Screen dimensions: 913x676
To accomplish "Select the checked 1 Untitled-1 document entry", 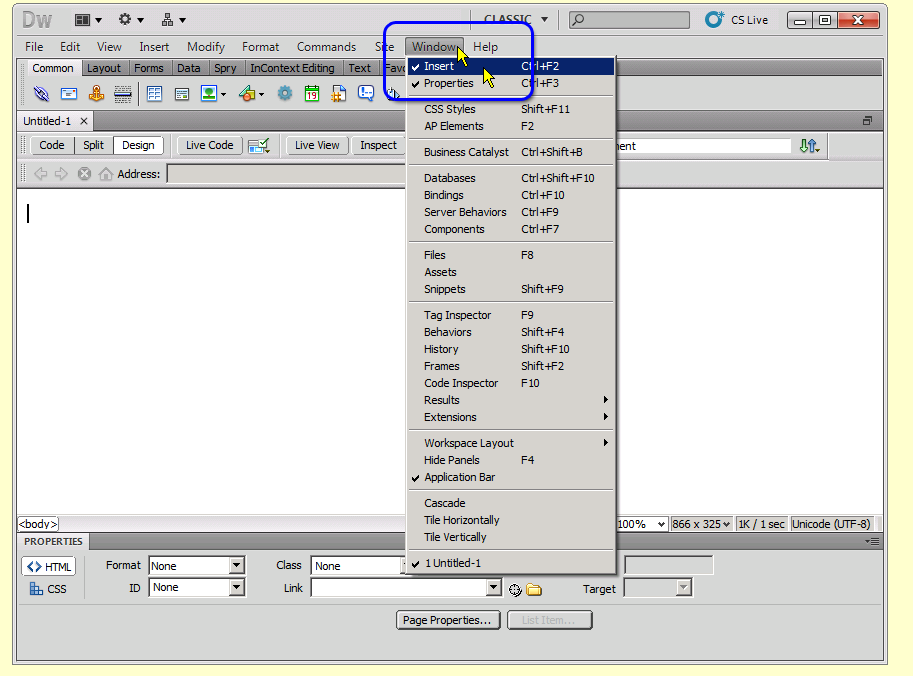I will (x=511, y=563).
